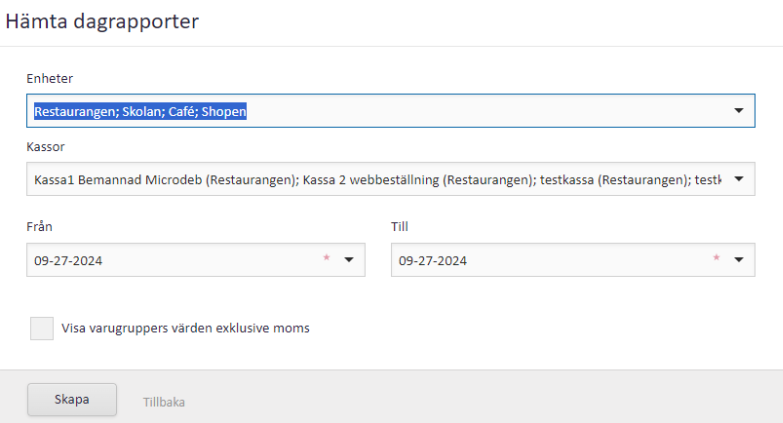Click the Hämta dagrapporter heading
The height and width of the screenshot is (423, 783).
coord(102,22)
